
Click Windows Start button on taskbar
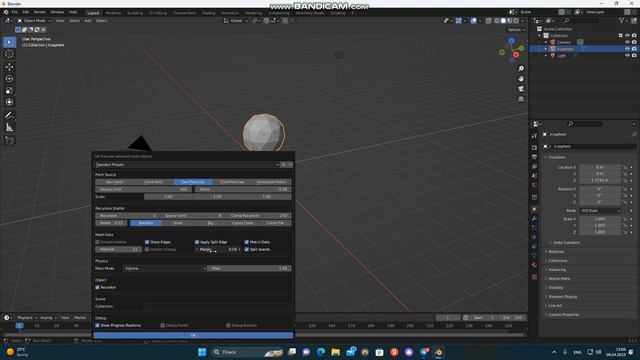(202, 352)
